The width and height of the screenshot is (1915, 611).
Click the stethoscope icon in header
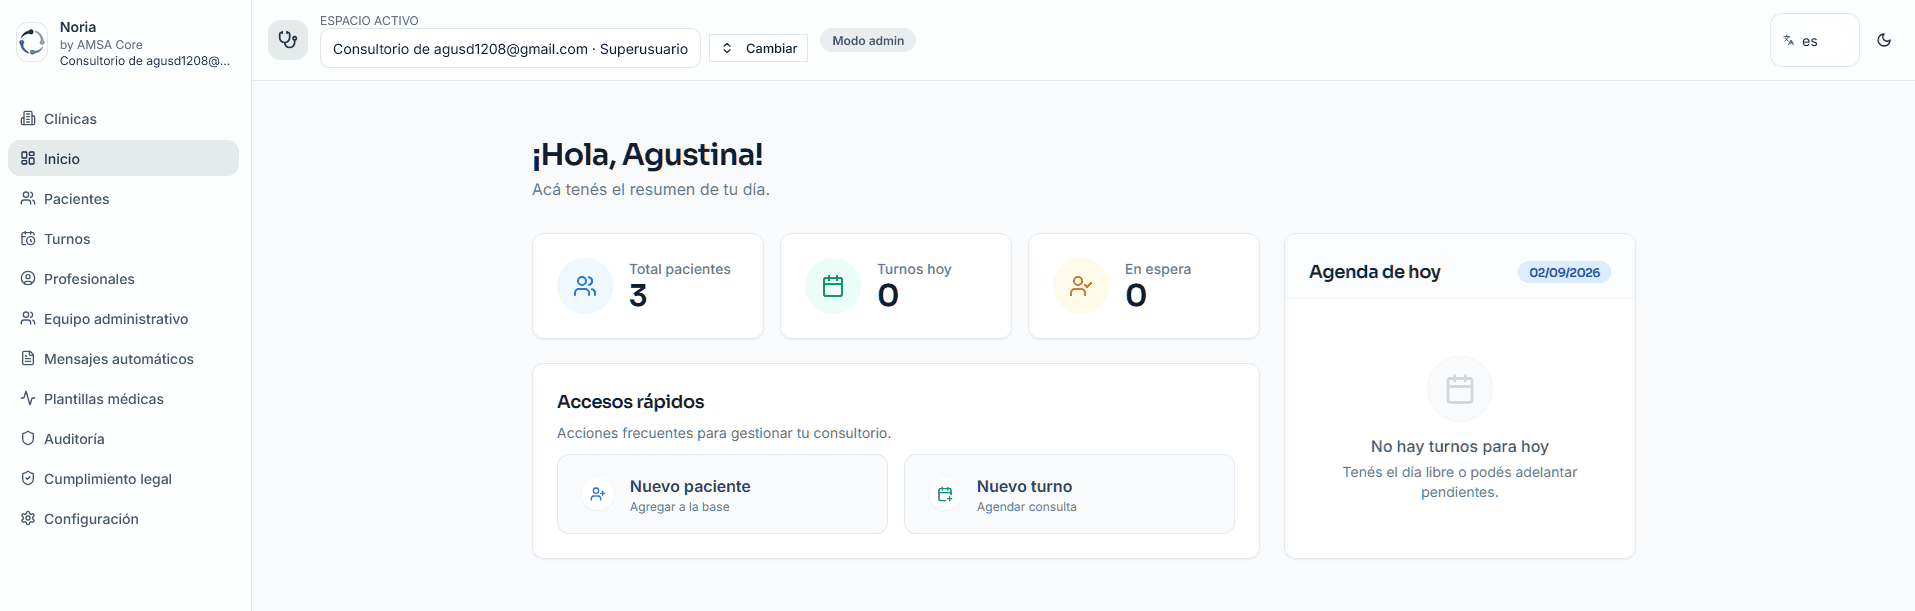point(288,40)
